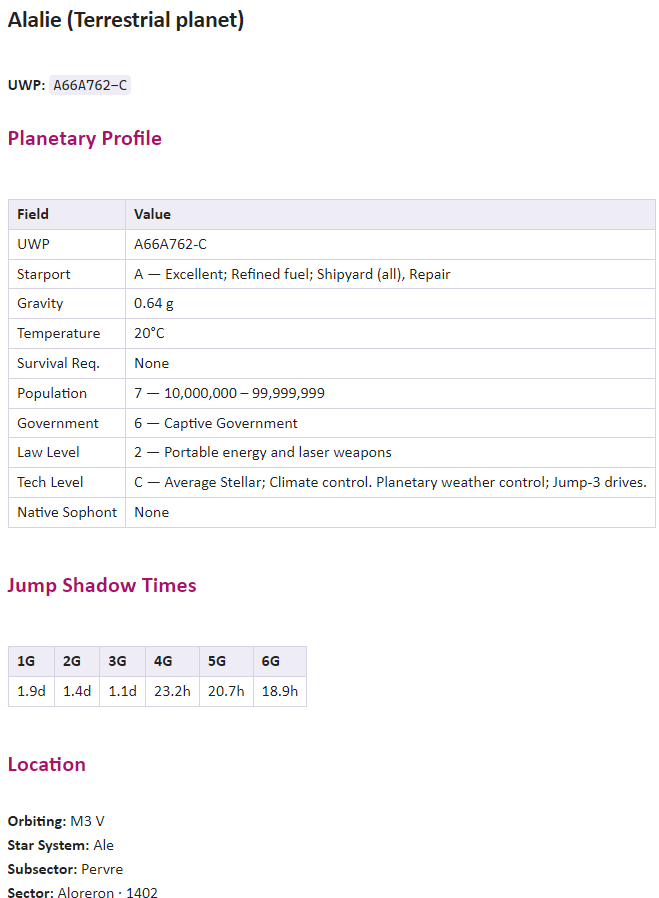Click the Population range value cell
The height and width of the screenshot is (898, 659).
click(390, 393)
